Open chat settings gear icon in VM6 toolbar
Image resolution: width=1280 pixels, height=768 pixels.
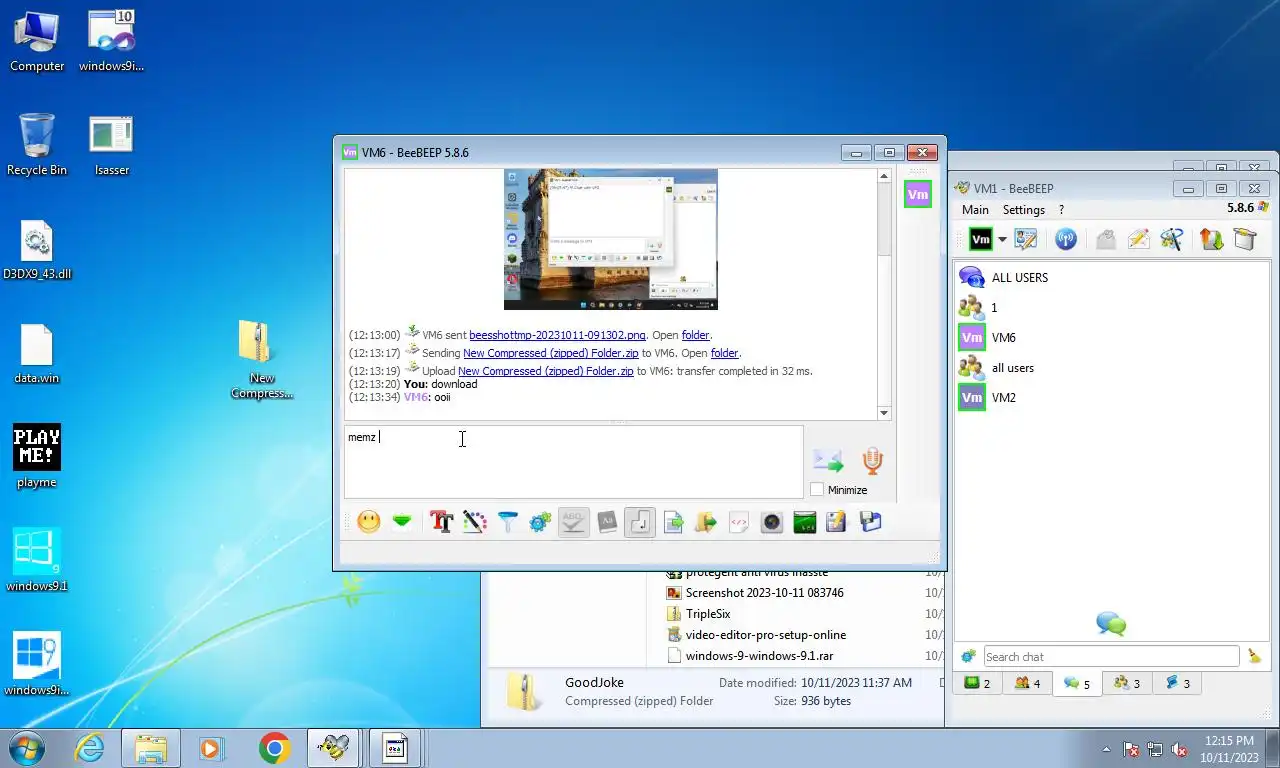point(541,522)
